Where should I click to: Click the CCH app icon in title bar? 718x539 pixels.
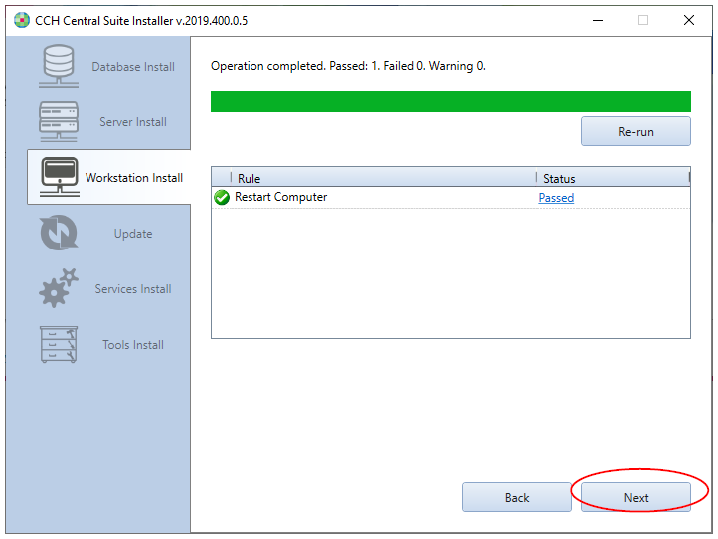coord(21,20)
